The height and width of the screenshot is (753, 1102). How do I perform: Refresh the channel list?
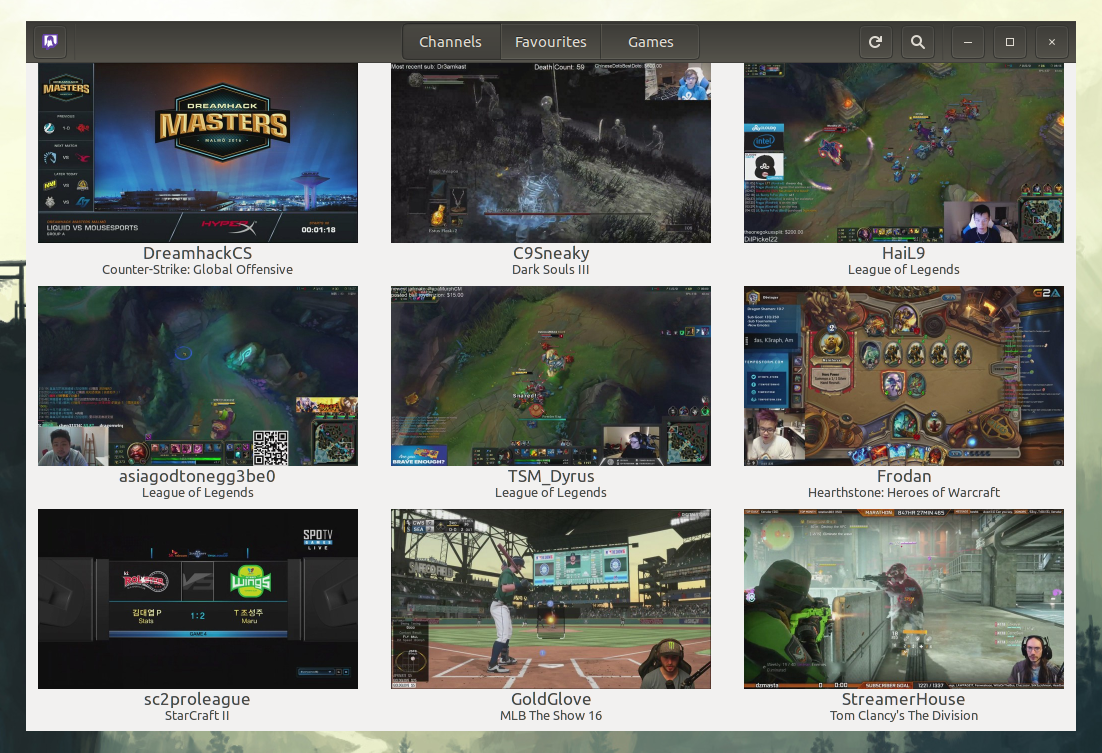click(x=876, y=42)
